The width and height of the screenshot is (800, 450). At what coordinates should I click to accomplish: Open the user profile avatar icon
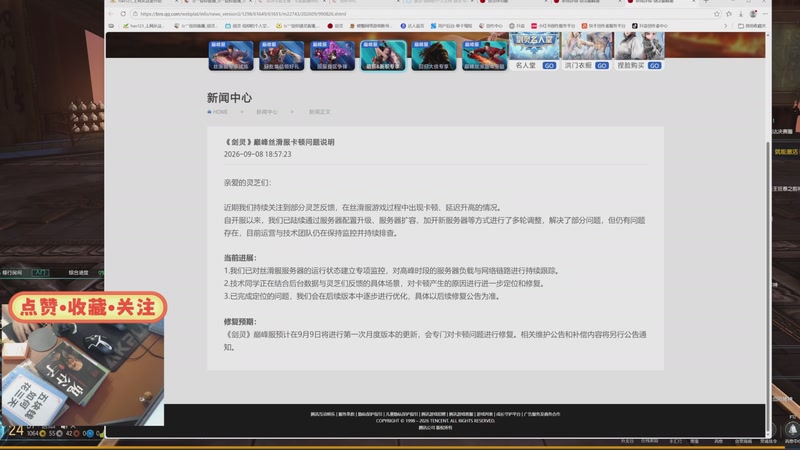753,14
